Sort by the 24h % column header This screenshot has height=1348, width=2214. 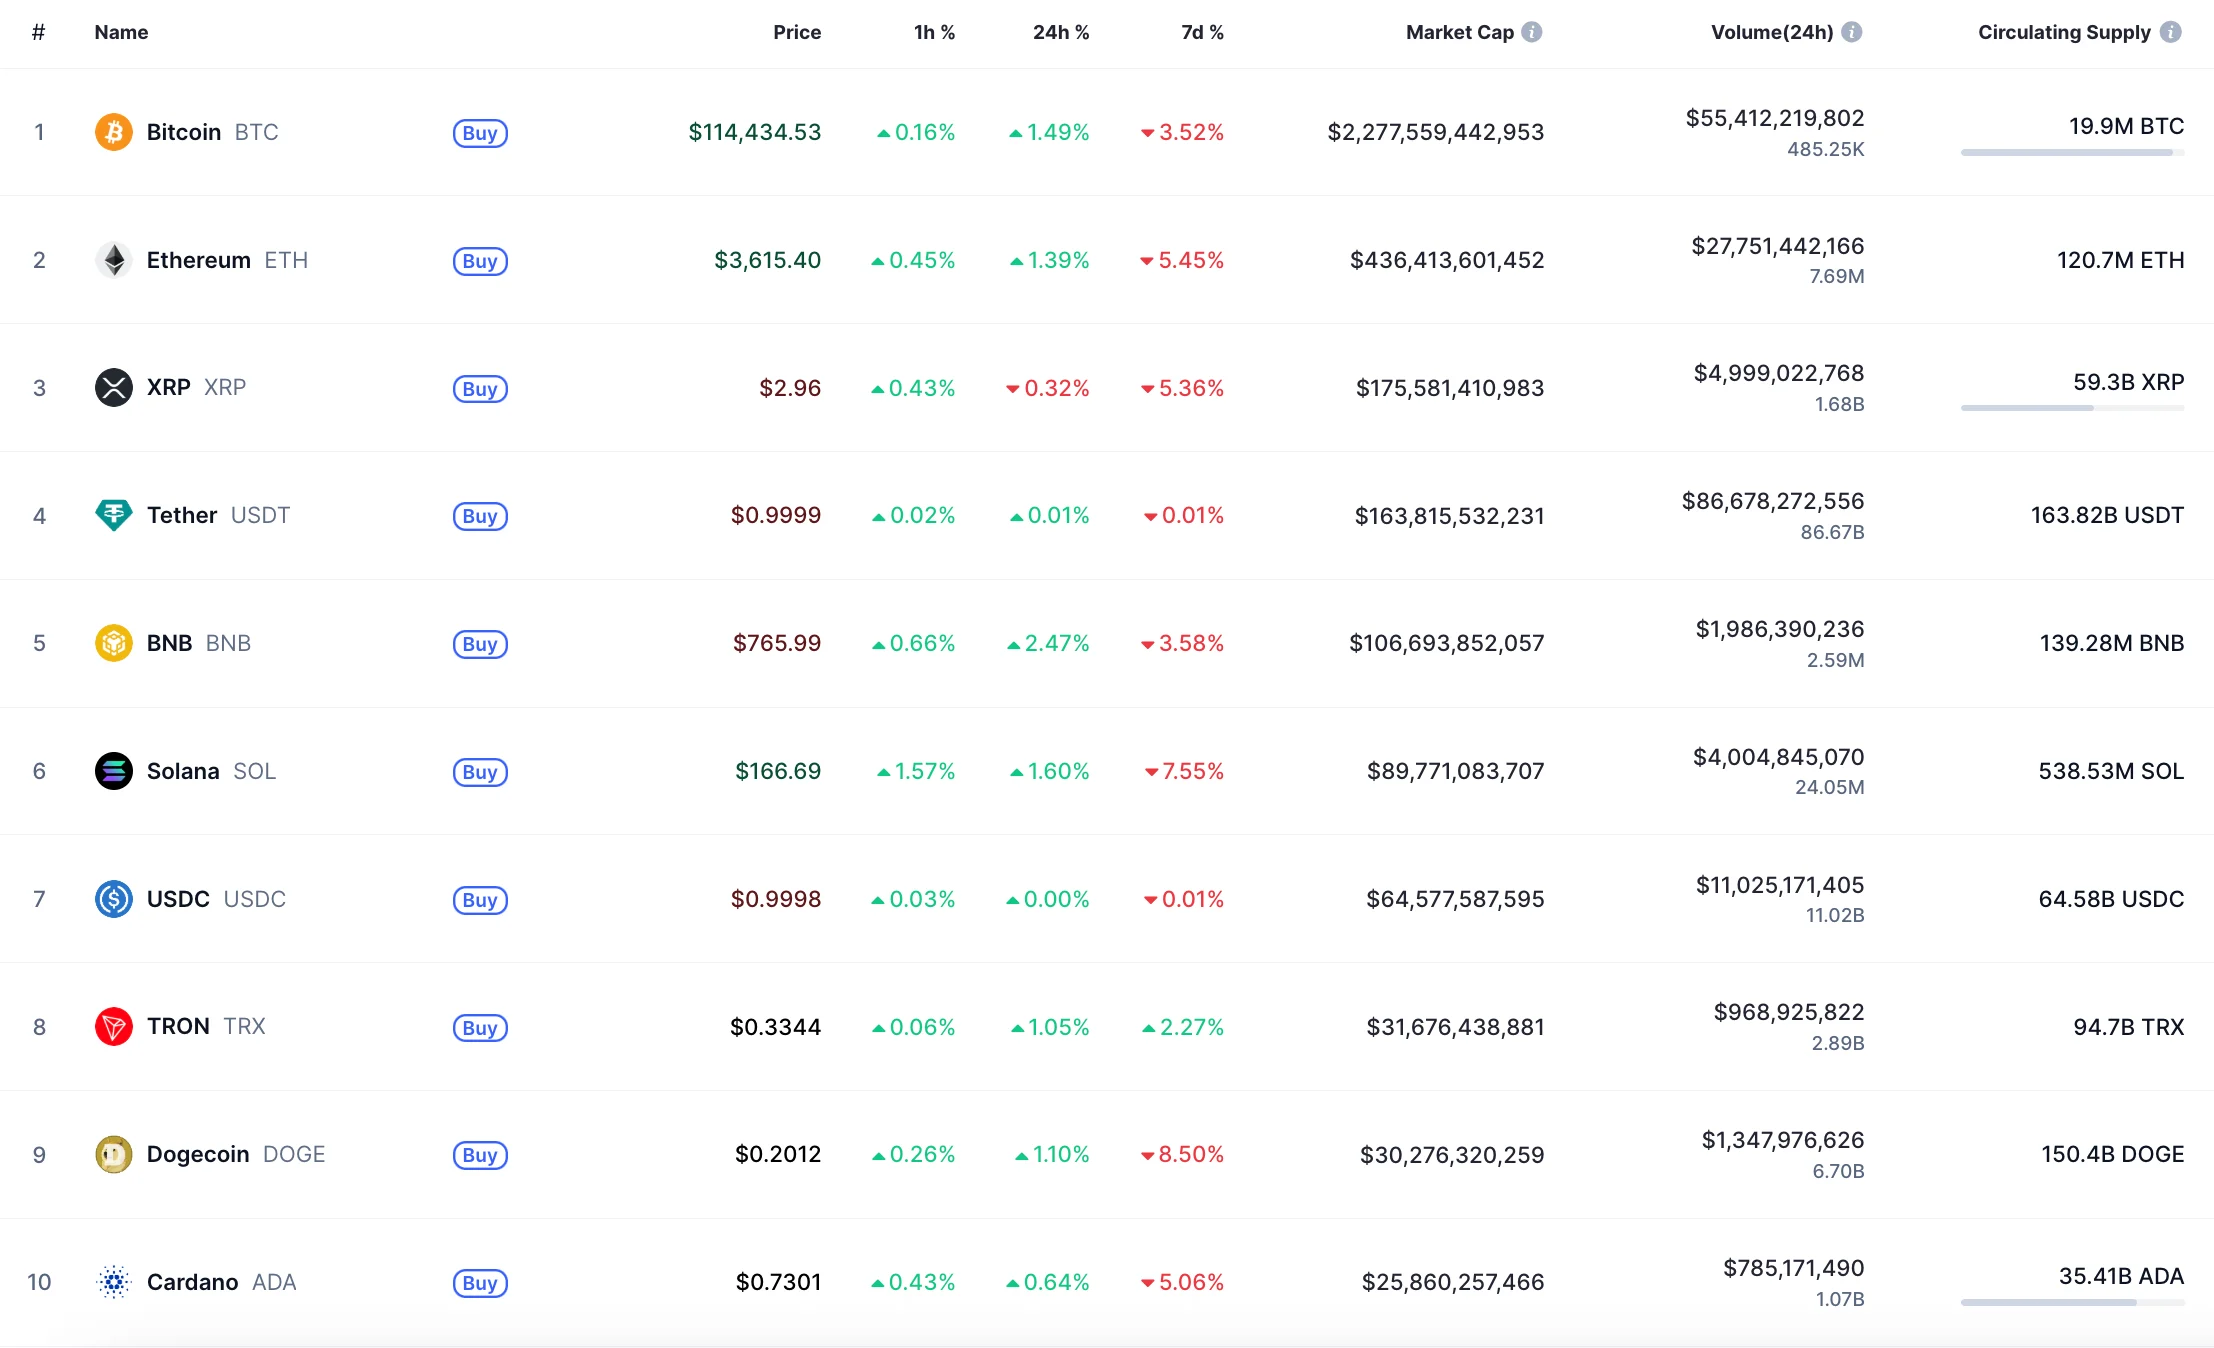point(1060,32)
